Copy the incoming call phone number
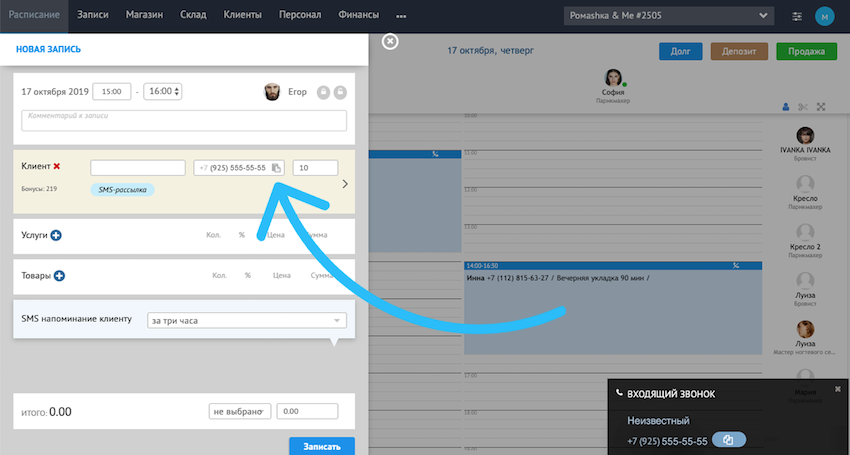Viewport: 850px width, 455px height. pos(729,440)
